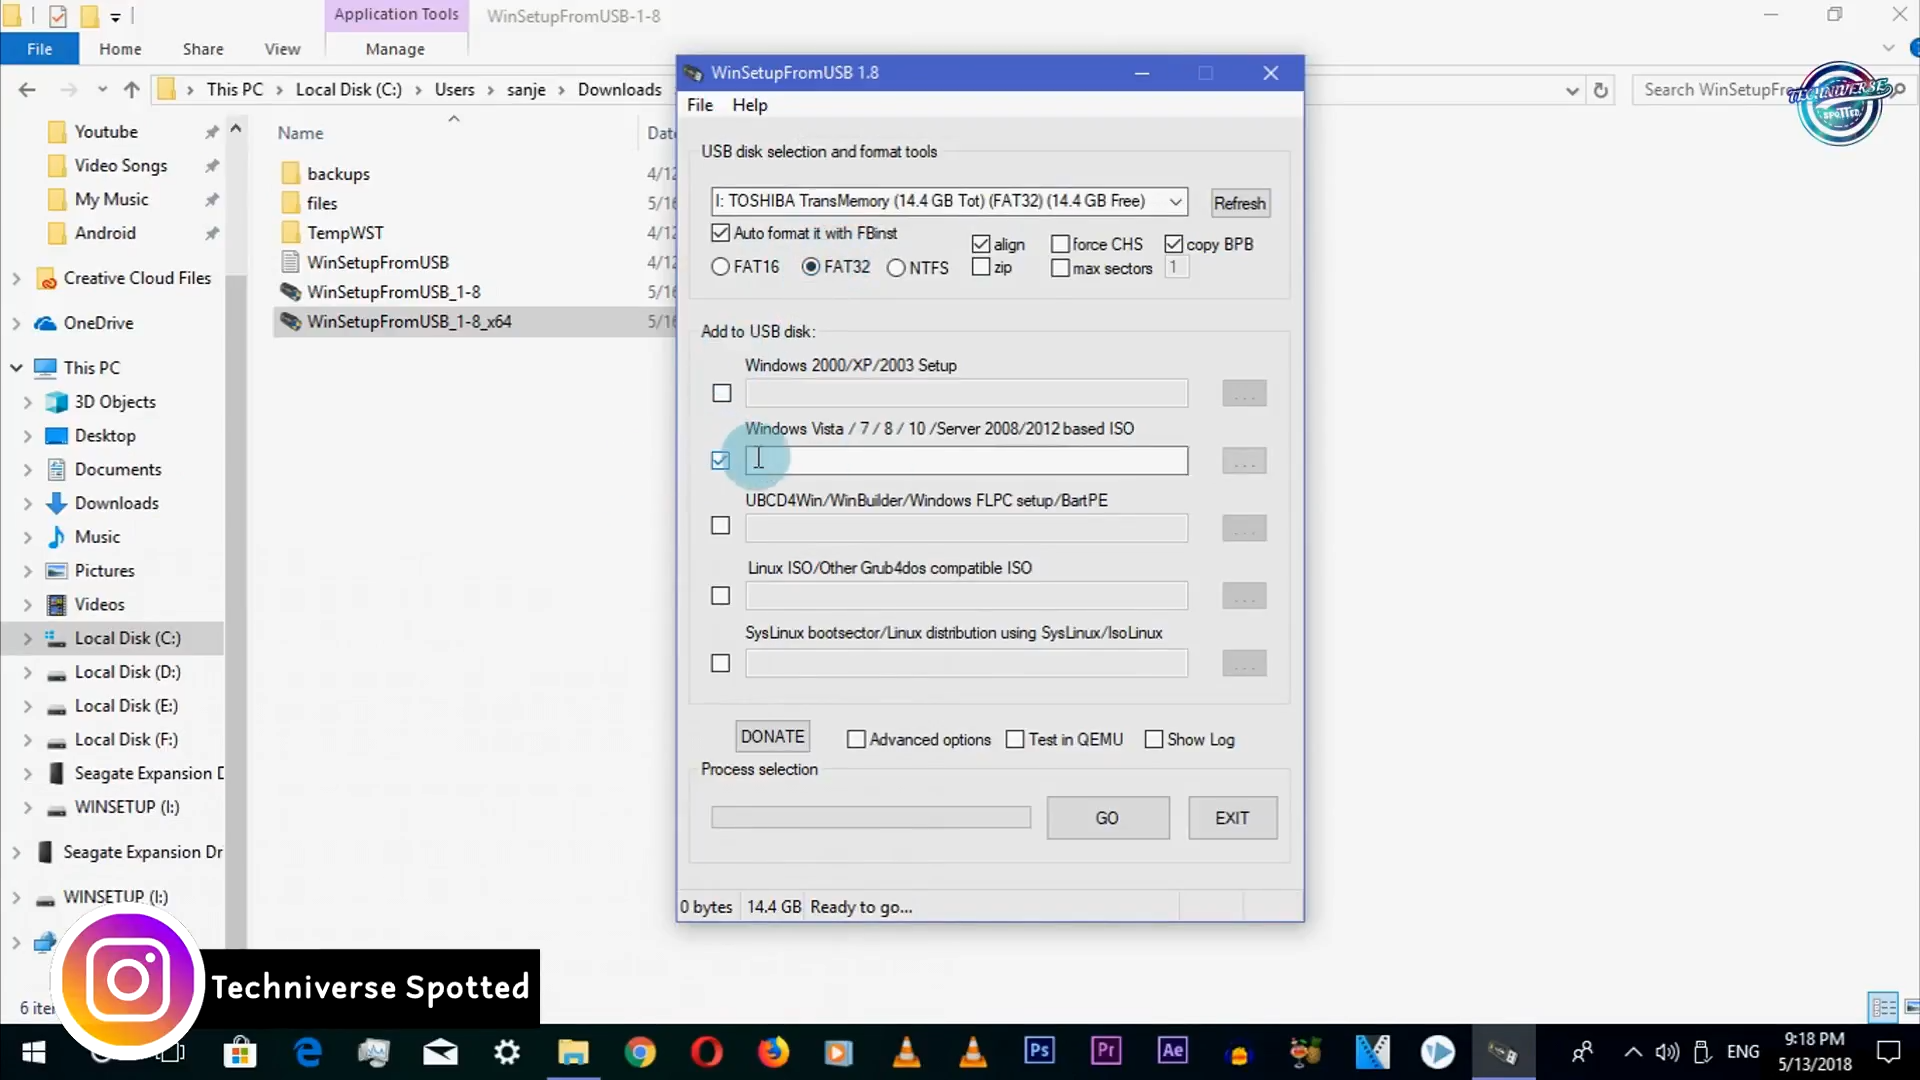The width and height of the screenshot is (1920, 1080).
Task: Select the backups folder
Action: point(338,173)
